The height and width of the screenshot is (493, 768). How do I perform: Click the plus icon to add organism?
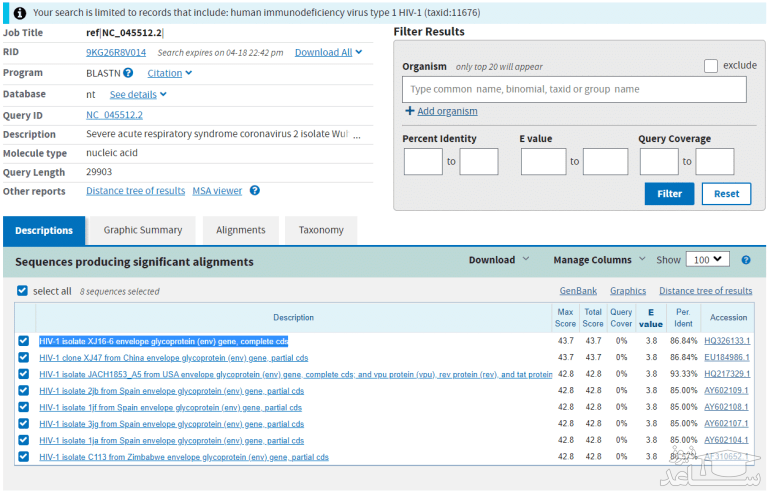(410, 111)
